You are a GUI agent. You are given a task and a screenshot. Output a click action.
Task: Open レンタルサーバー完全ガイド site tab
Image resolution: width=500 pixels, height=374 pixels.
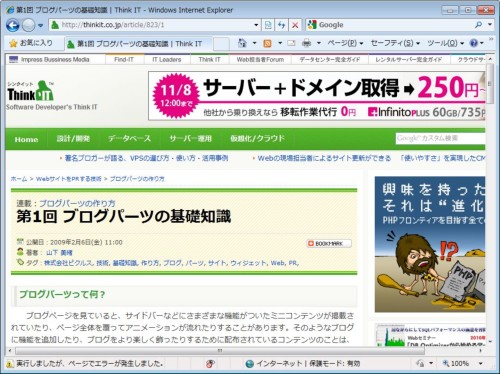(408, 60)
